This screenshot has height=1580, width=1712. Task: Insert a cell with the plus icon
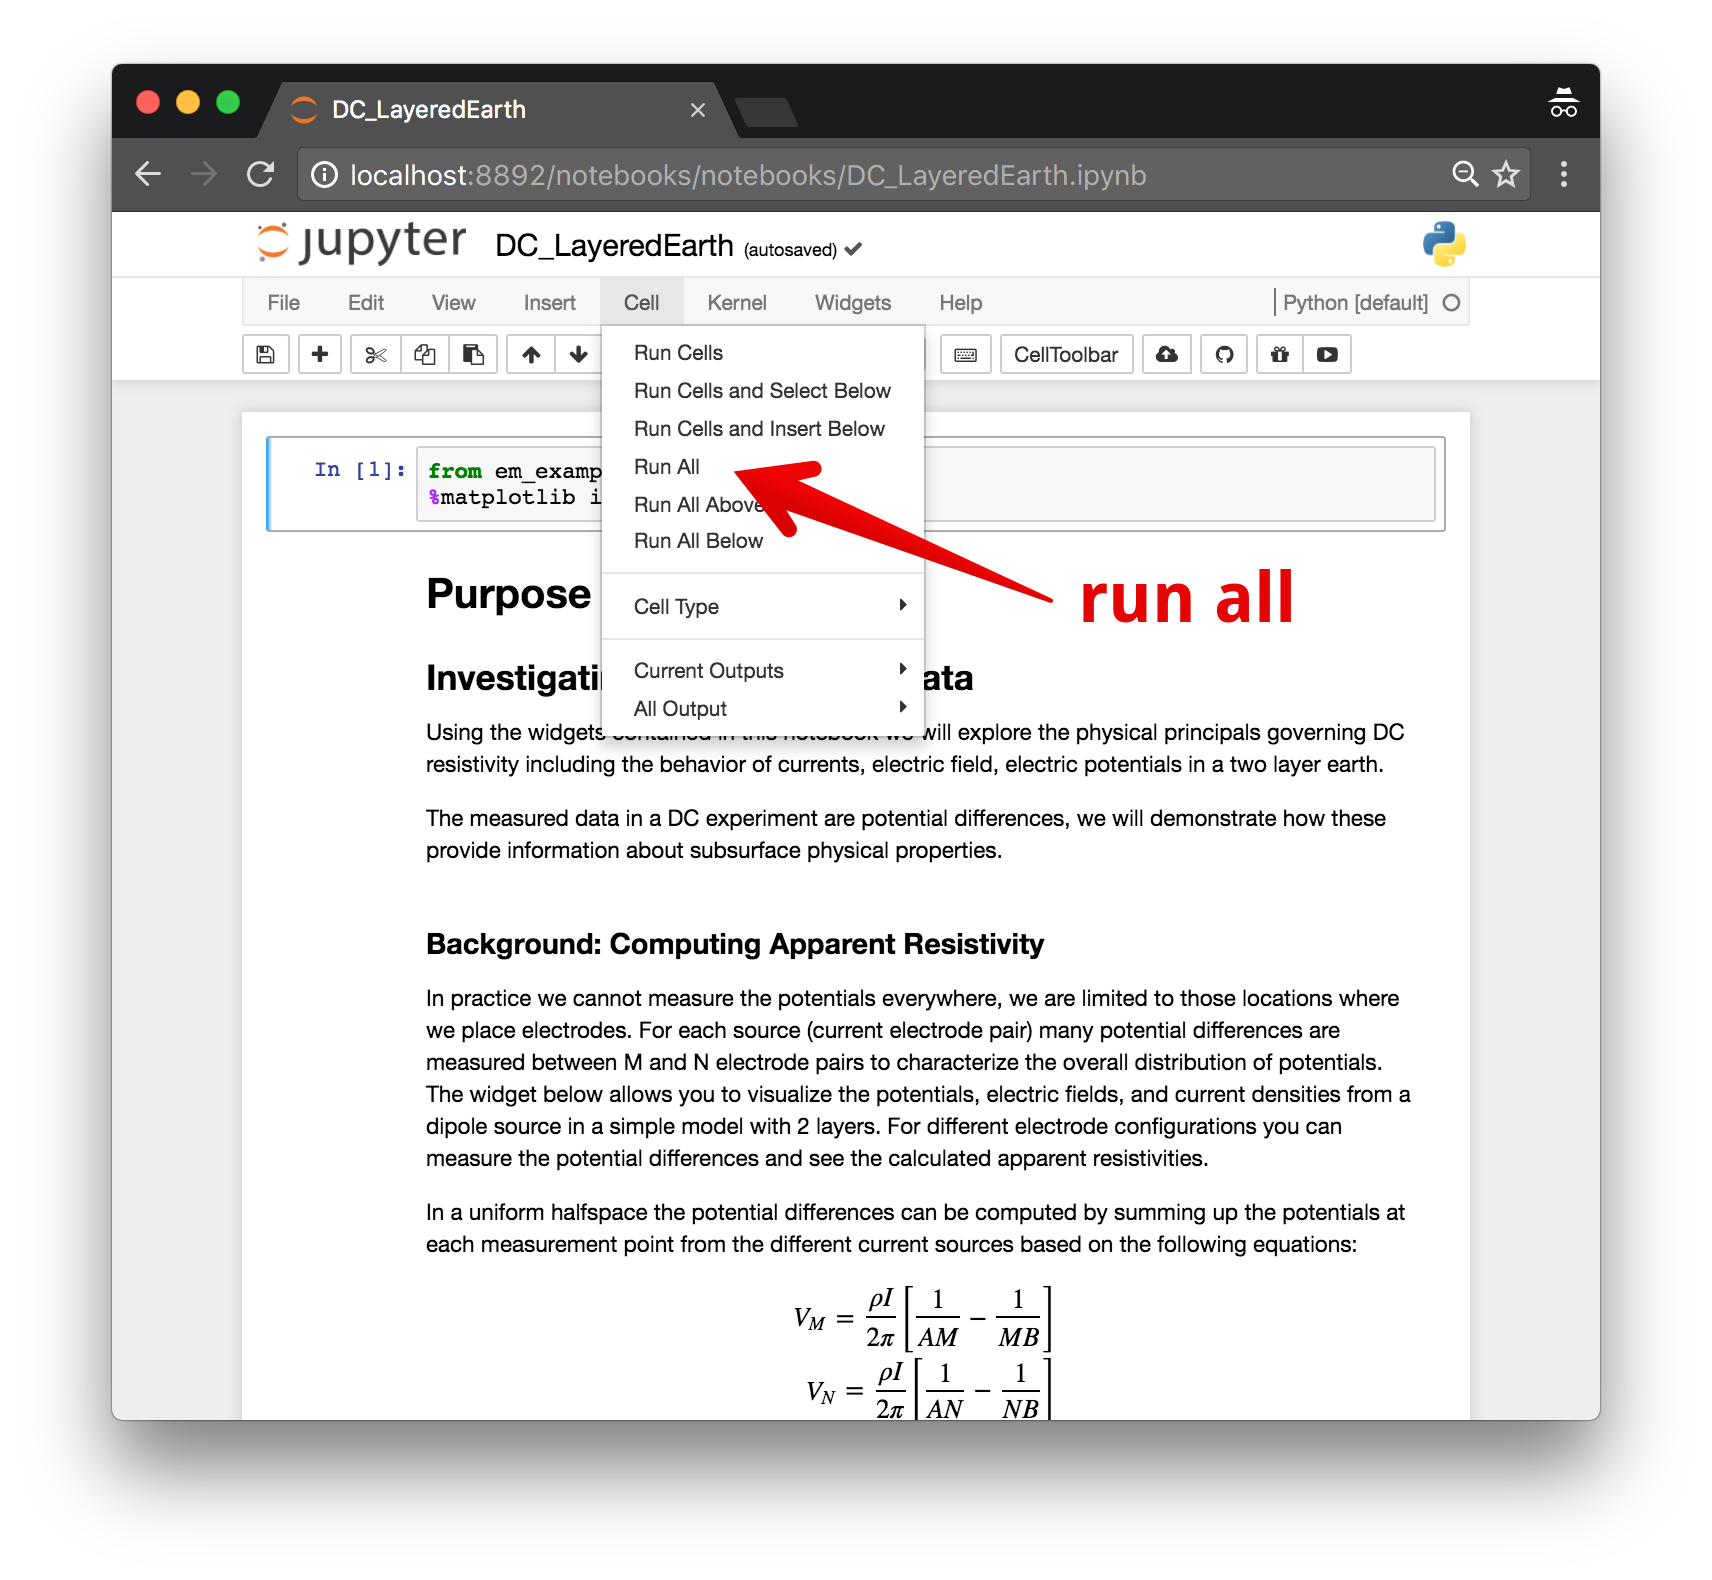pos(320,355)
